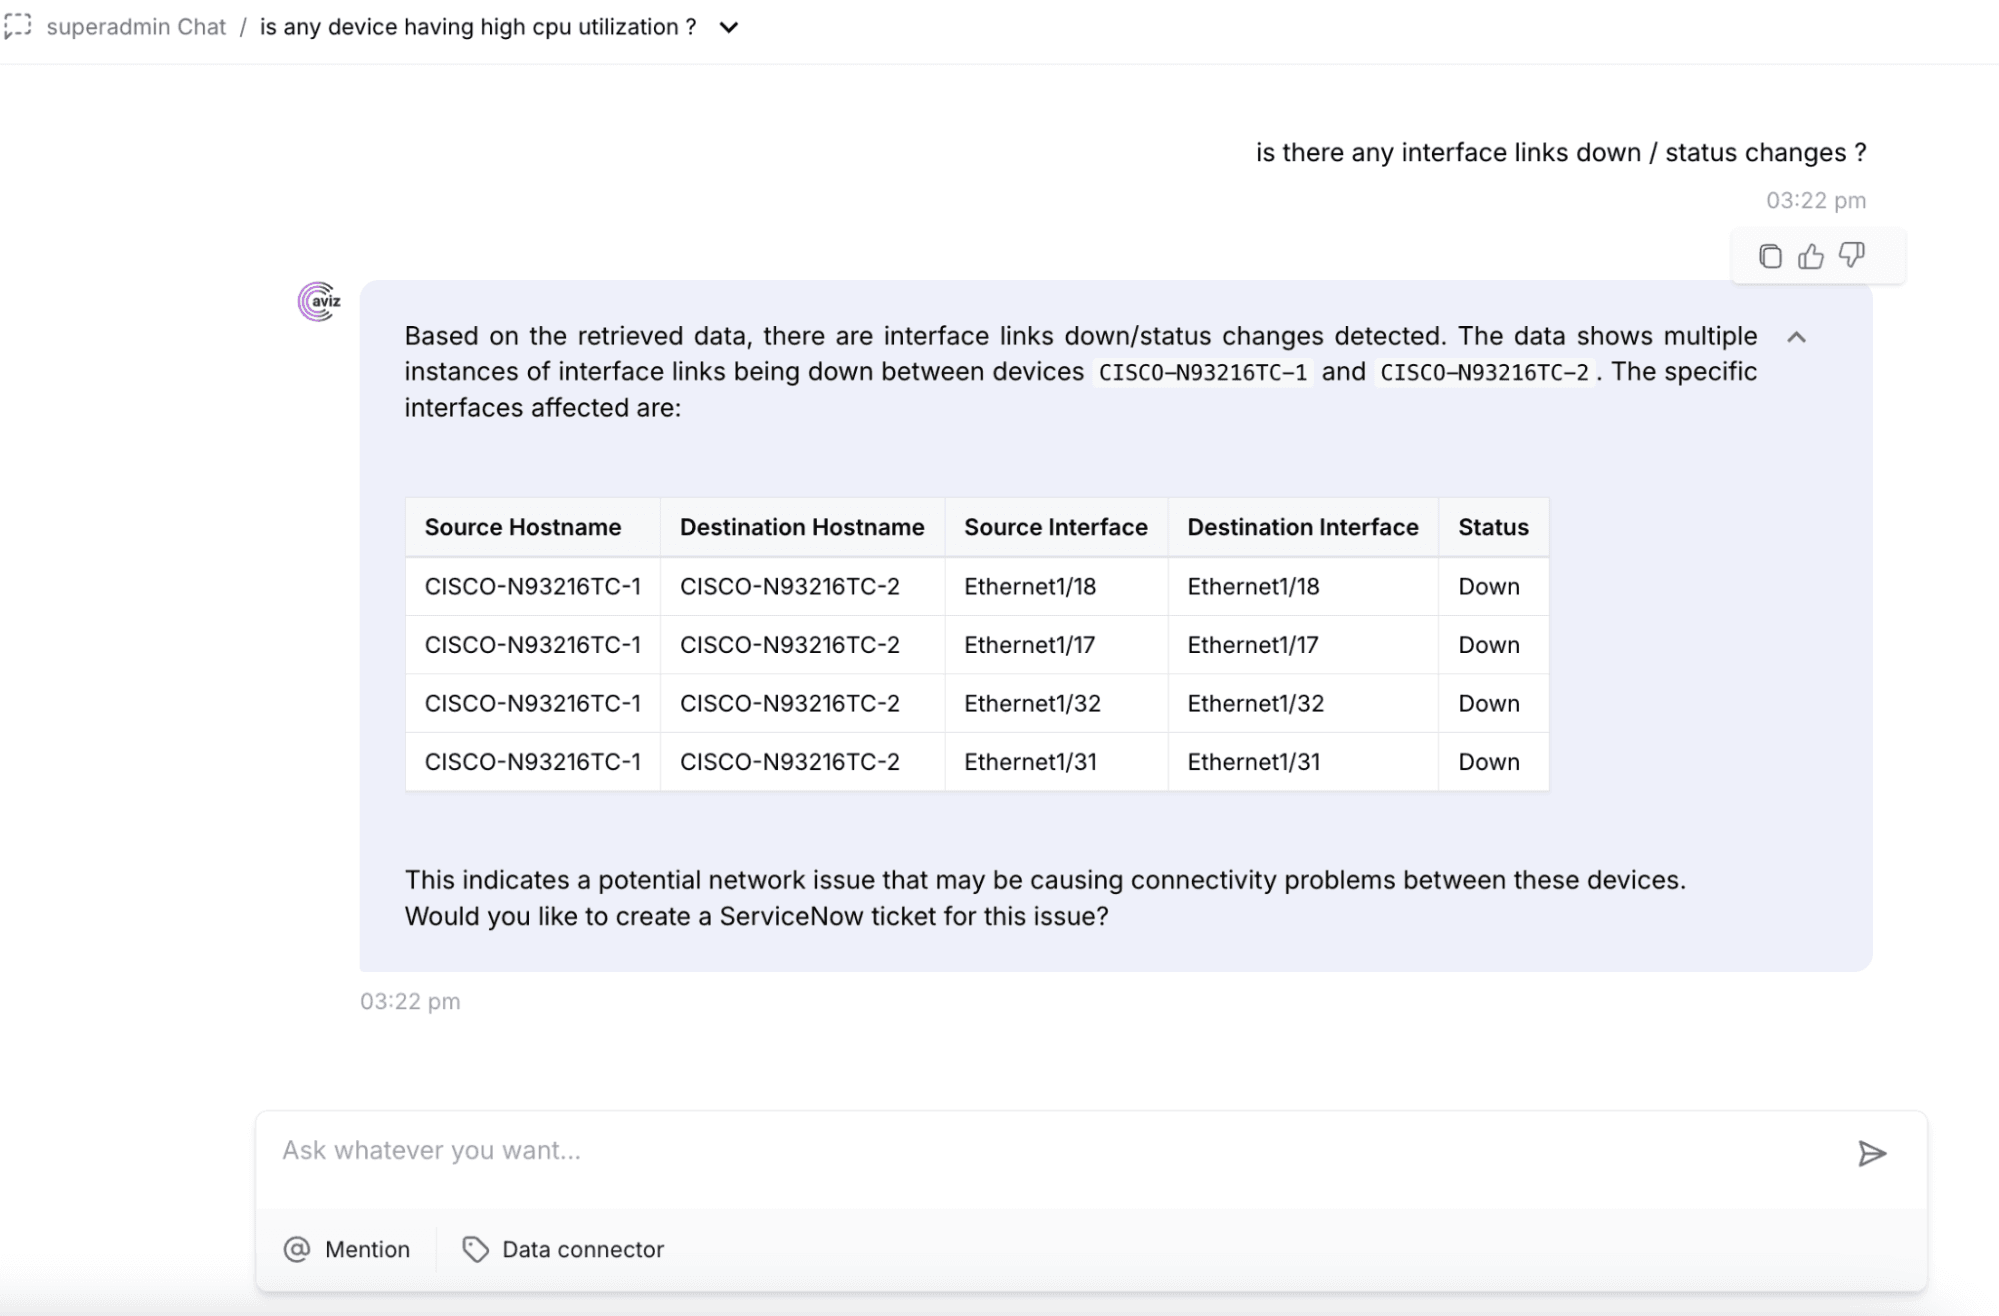Click the 03:22 pm timestamp below response

coord(410,1001)
